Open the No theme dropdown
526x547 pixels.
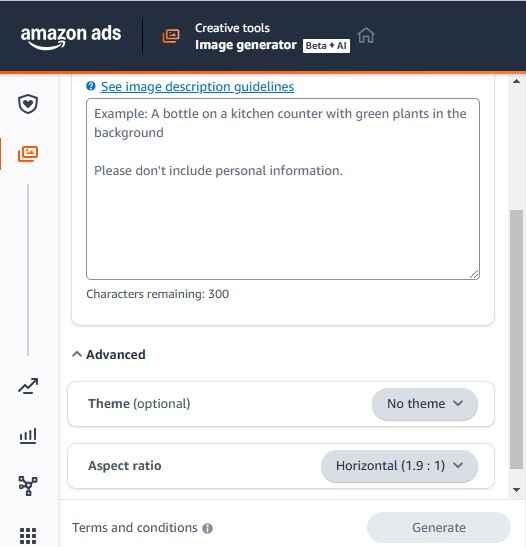click(424, 404)
